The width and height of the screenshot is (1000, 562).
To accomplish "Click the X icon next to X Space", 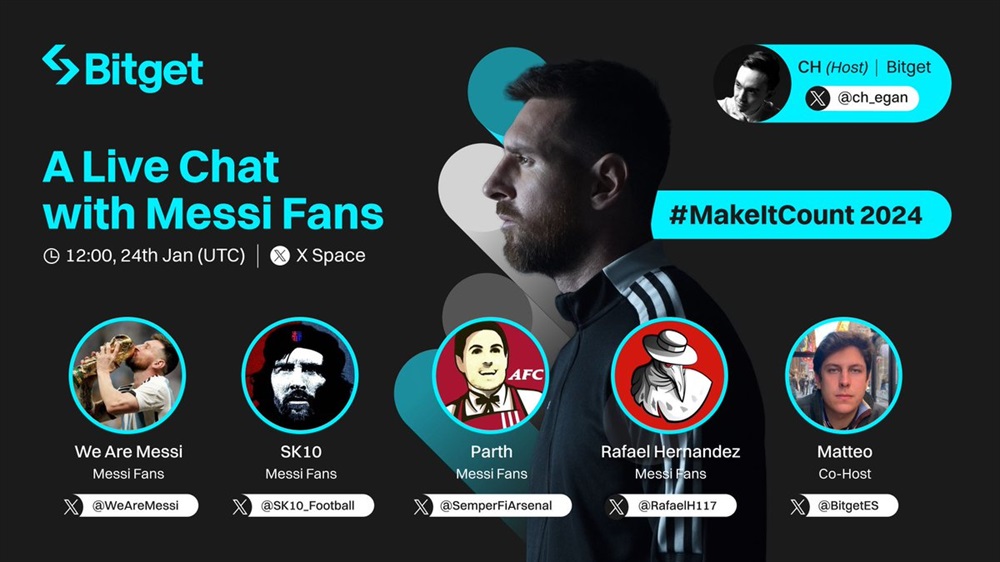I will coord(280,256).
